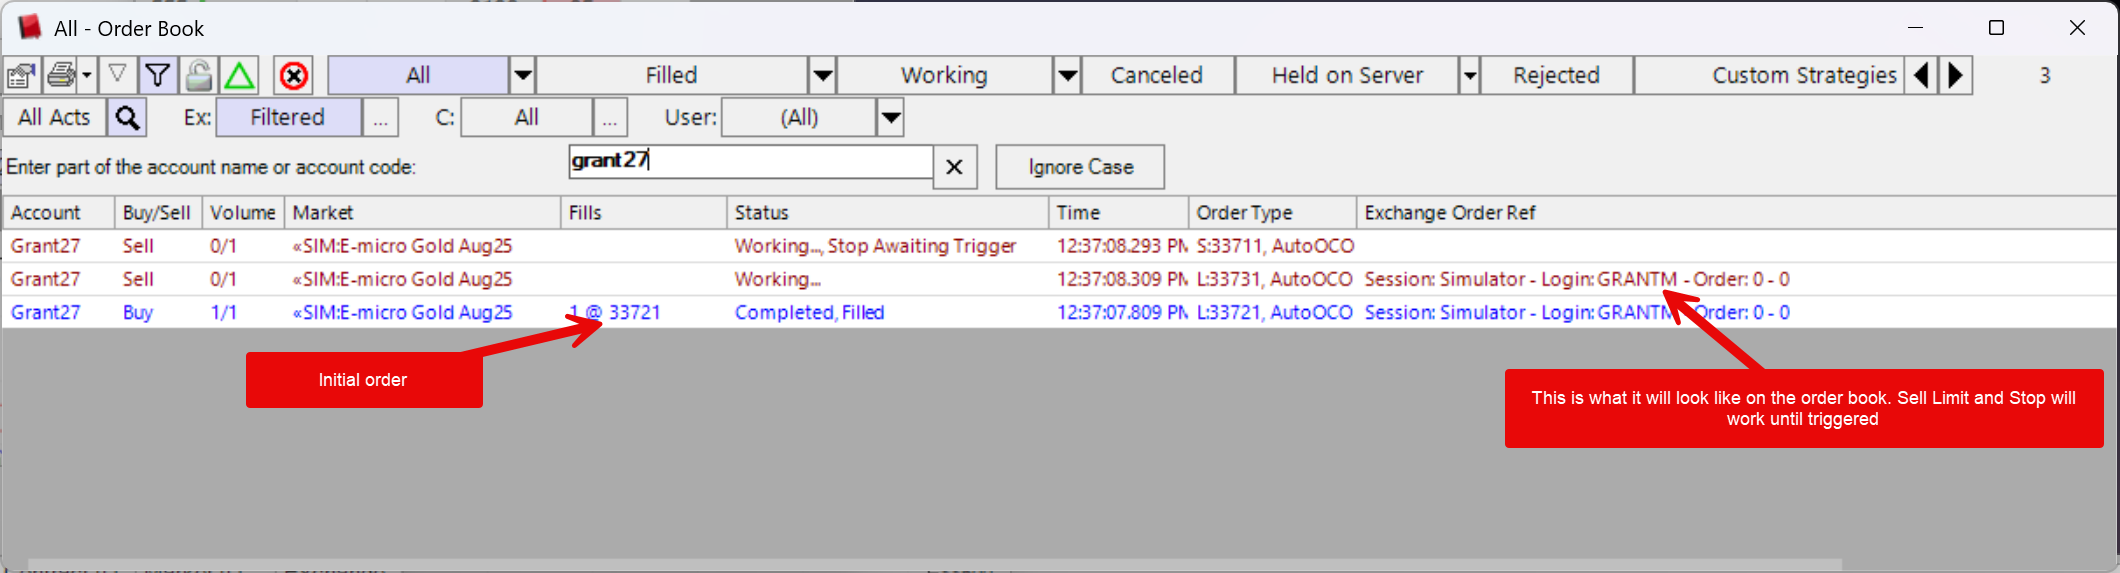Open the dropdown arrow next to printer
The width and height of the screenshot is (2120, 573).
[87, 76]
